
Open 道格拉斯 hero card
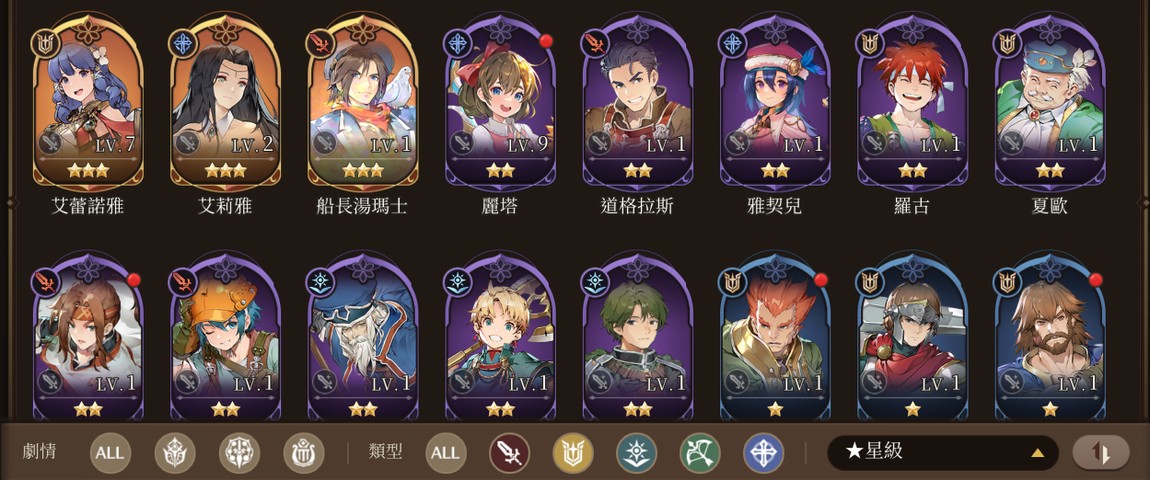tap(637, 103)
